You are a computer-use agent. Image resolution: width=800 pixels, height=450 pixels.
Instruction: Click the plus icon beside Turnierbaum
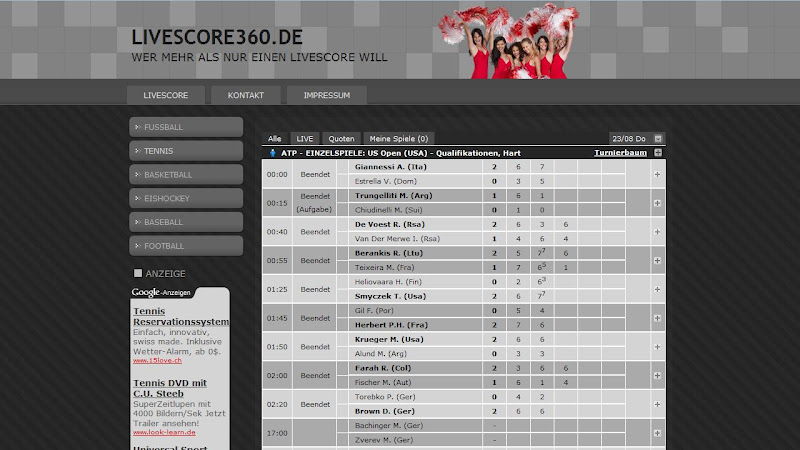coord(658,153)
